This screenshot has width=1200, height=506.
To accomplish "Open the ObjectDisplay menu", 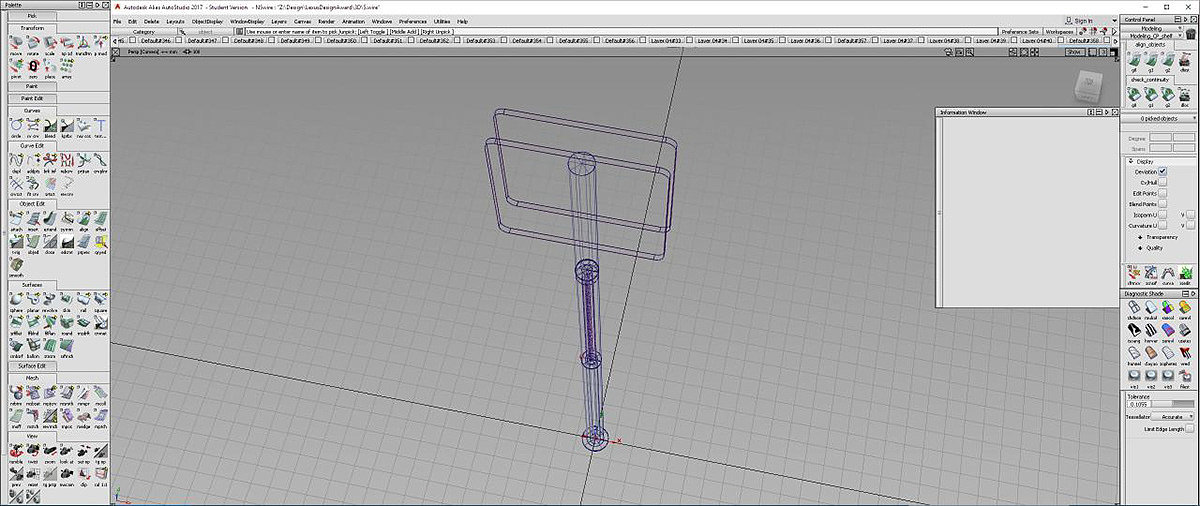I will click(207, 21).
